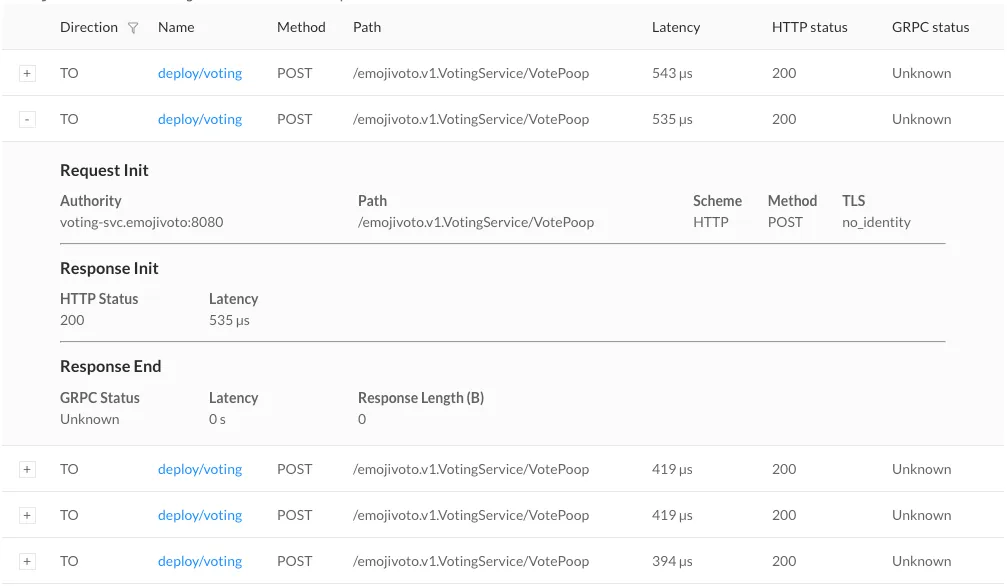Select the Method column header
The image size is (1007, 586).
click(301, 27)
